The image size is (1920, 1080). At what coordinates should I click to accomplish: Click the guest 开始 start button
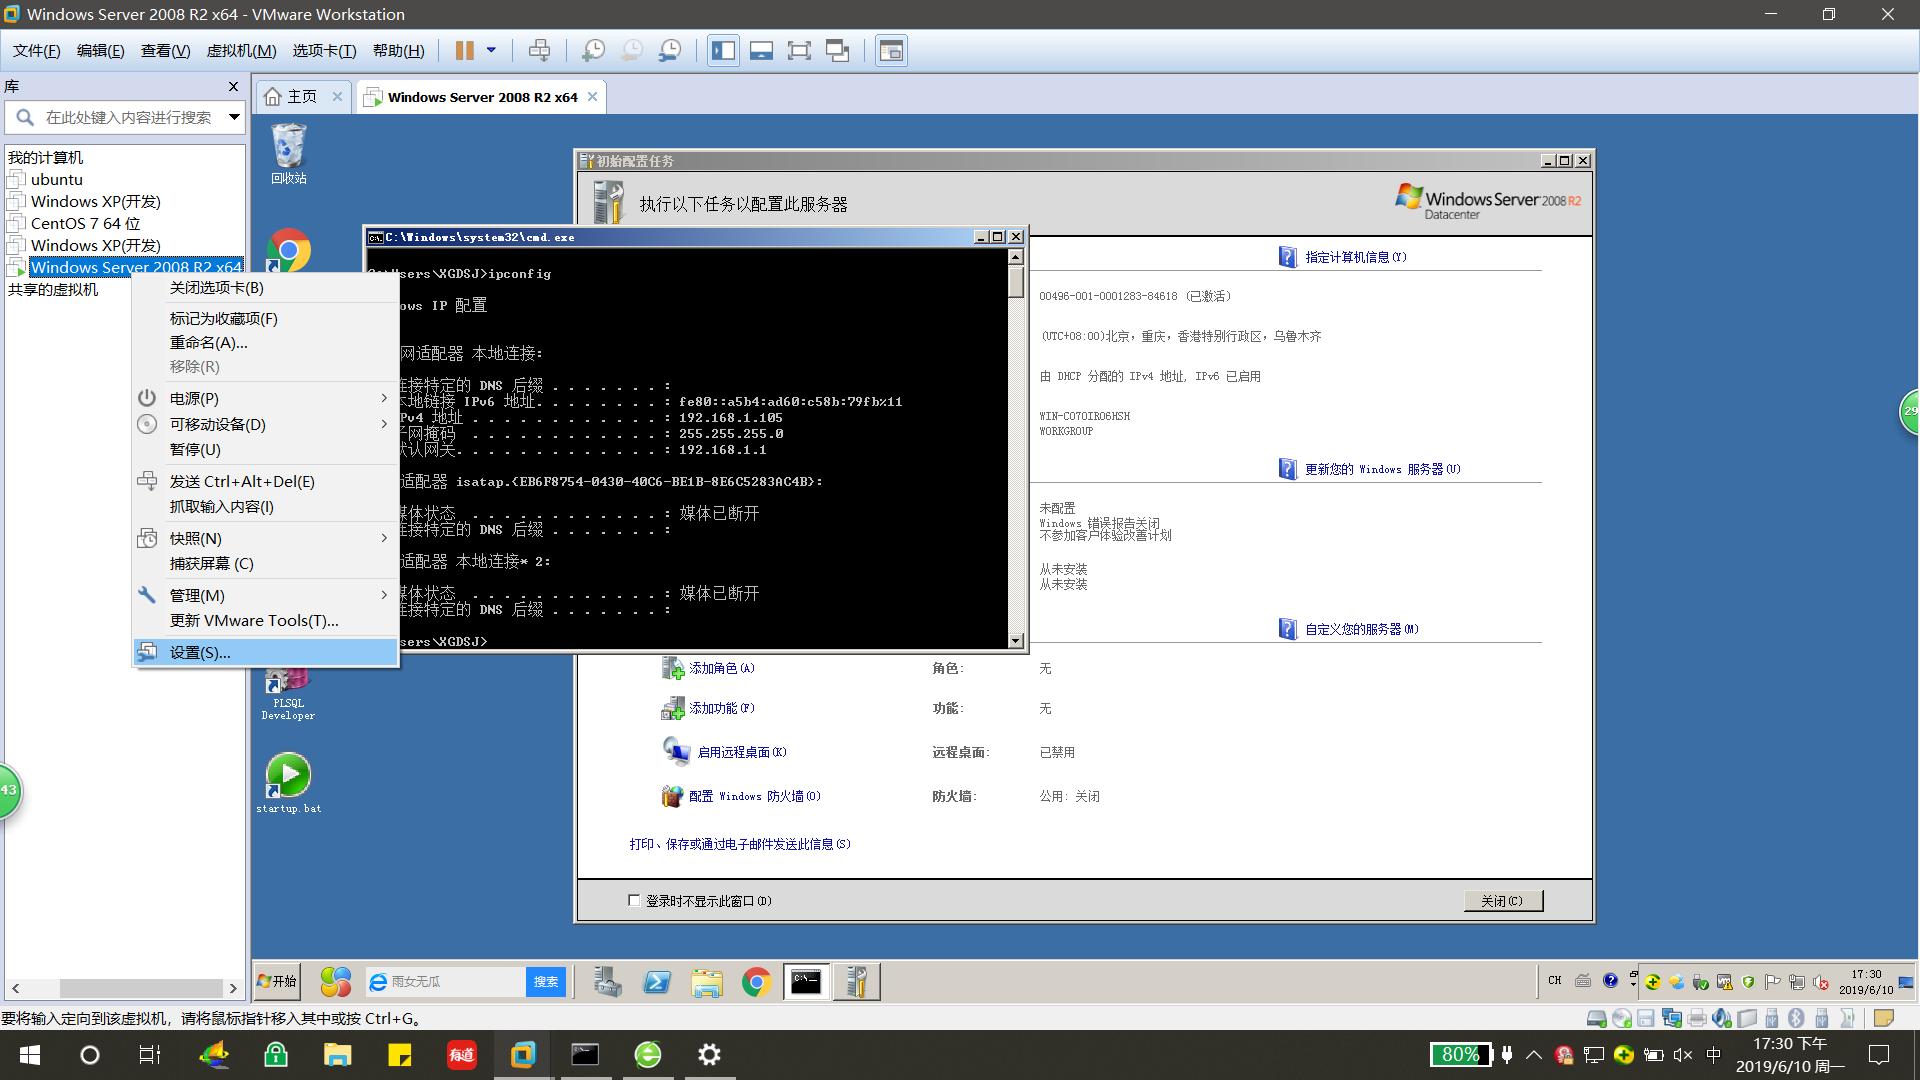(x=278, y=981)
